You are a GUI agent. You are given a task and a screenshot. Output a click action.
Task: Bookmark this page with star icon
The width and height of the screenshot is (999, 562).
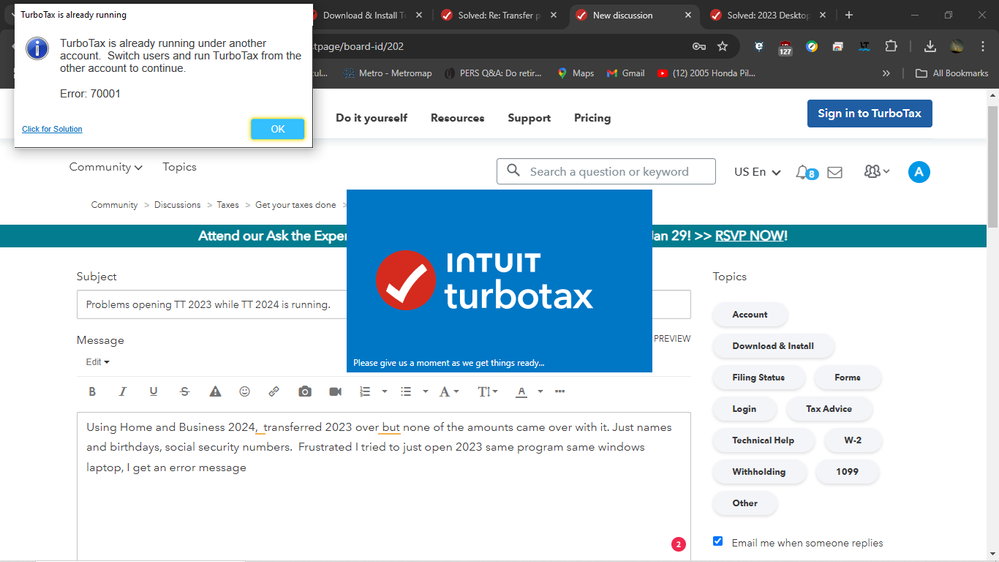tap(723, 46)
